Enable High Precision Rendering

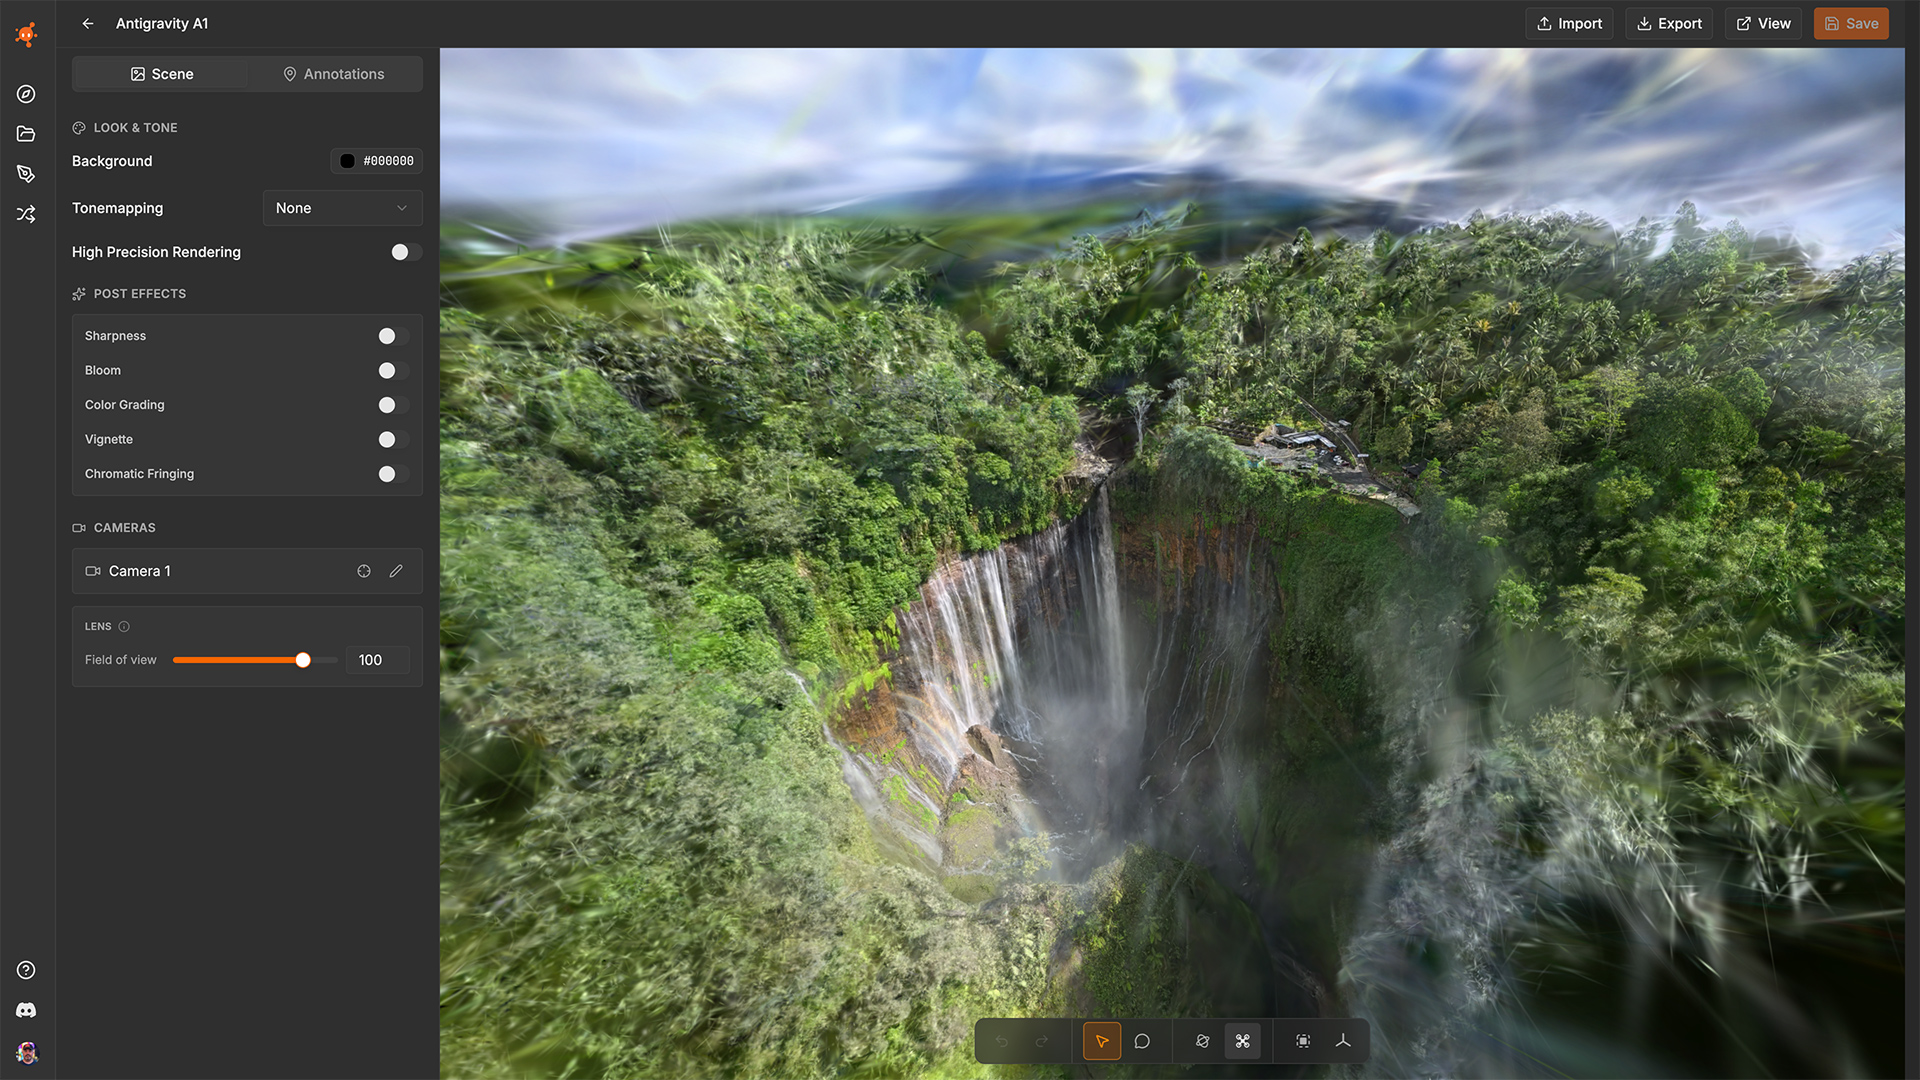405,252
